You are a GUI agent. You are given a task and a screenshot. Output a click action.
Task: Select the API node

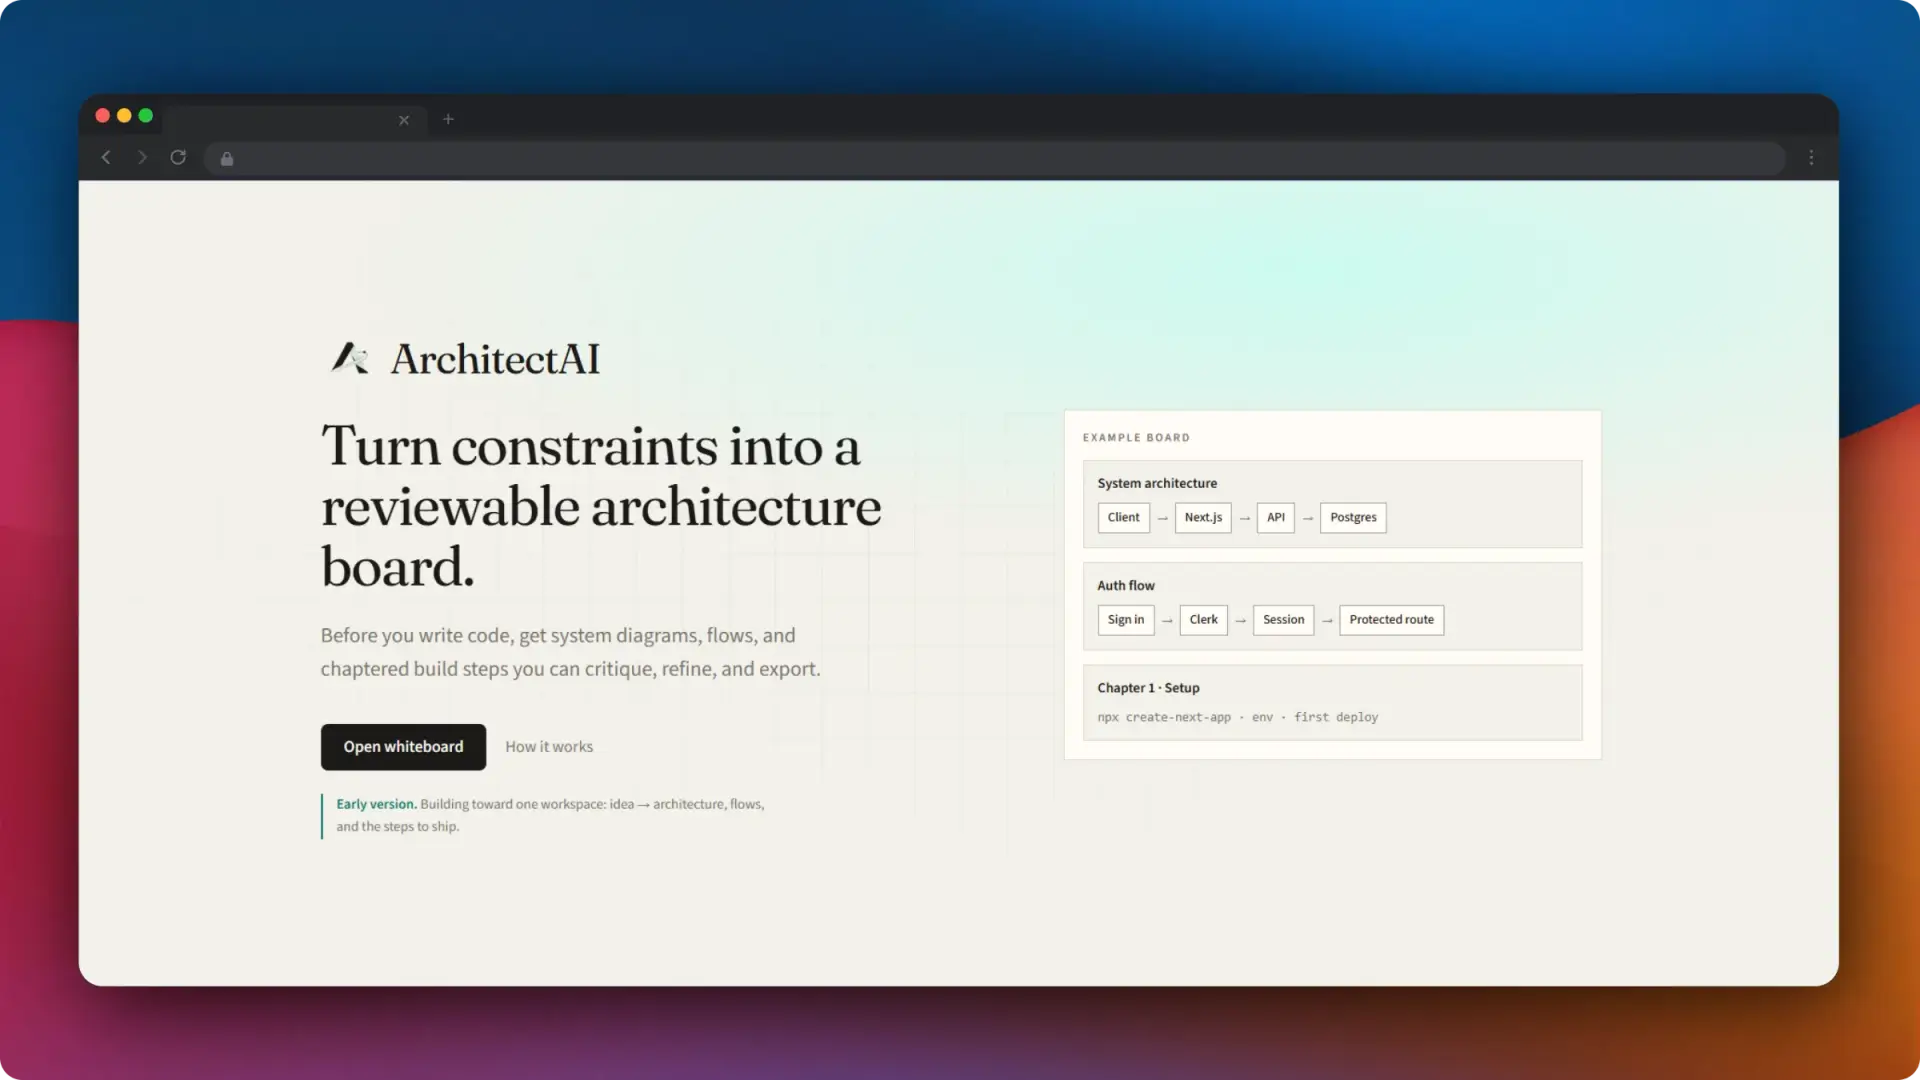point(1276,518)
